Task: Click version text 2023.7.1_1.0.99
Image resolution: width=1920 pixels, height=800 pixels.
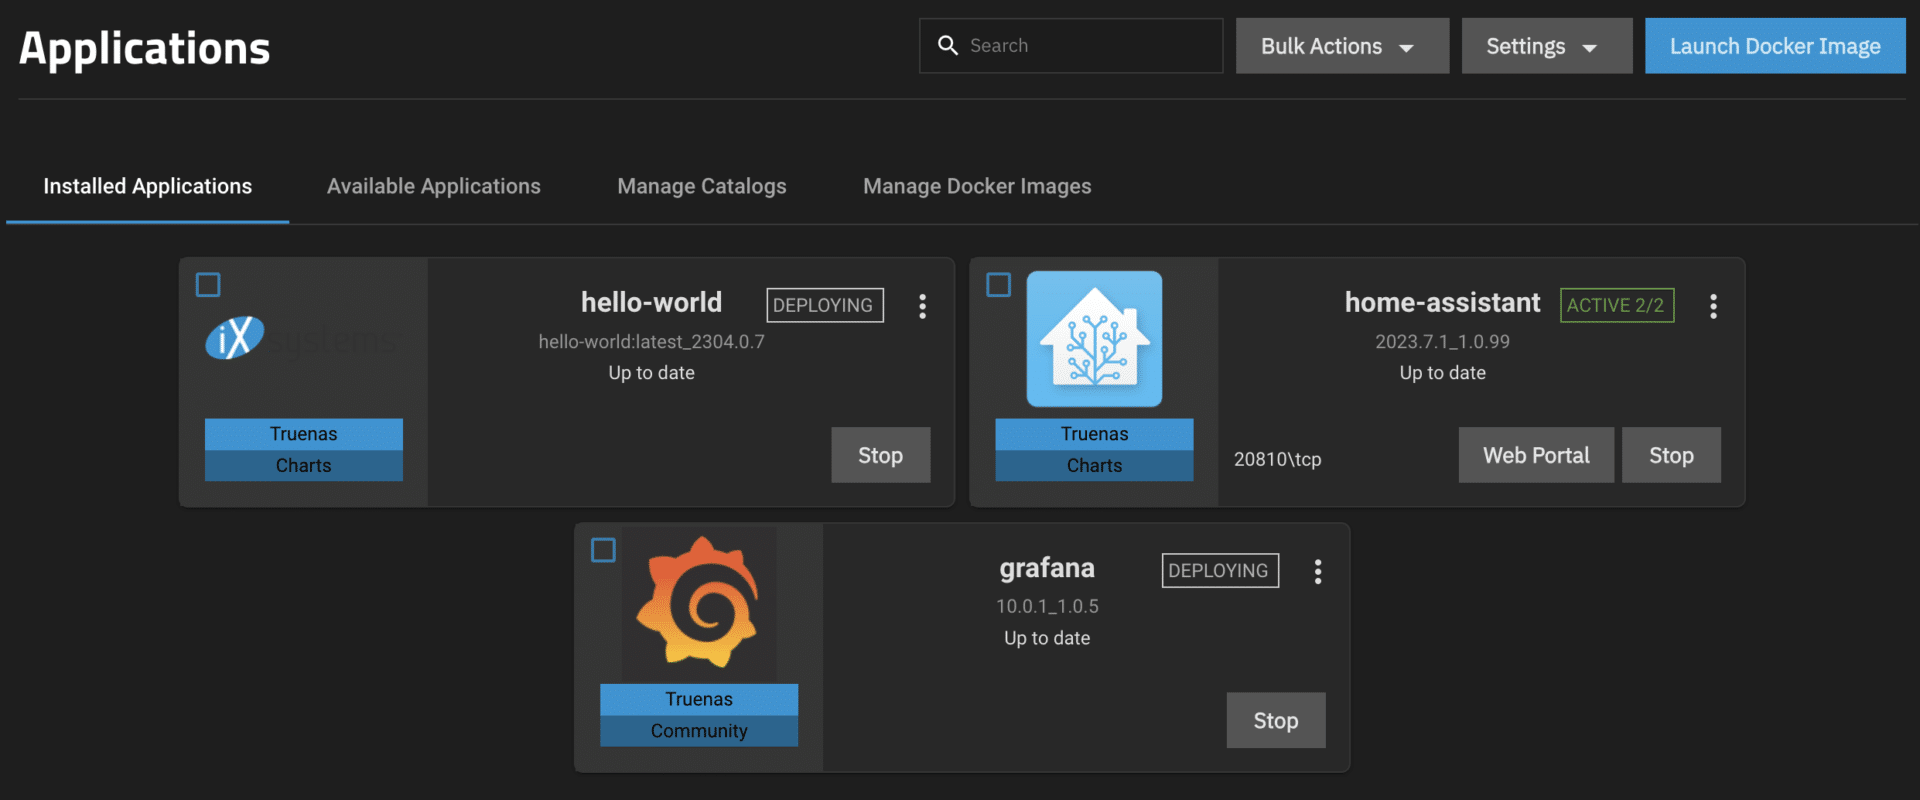Action: 1442,341
